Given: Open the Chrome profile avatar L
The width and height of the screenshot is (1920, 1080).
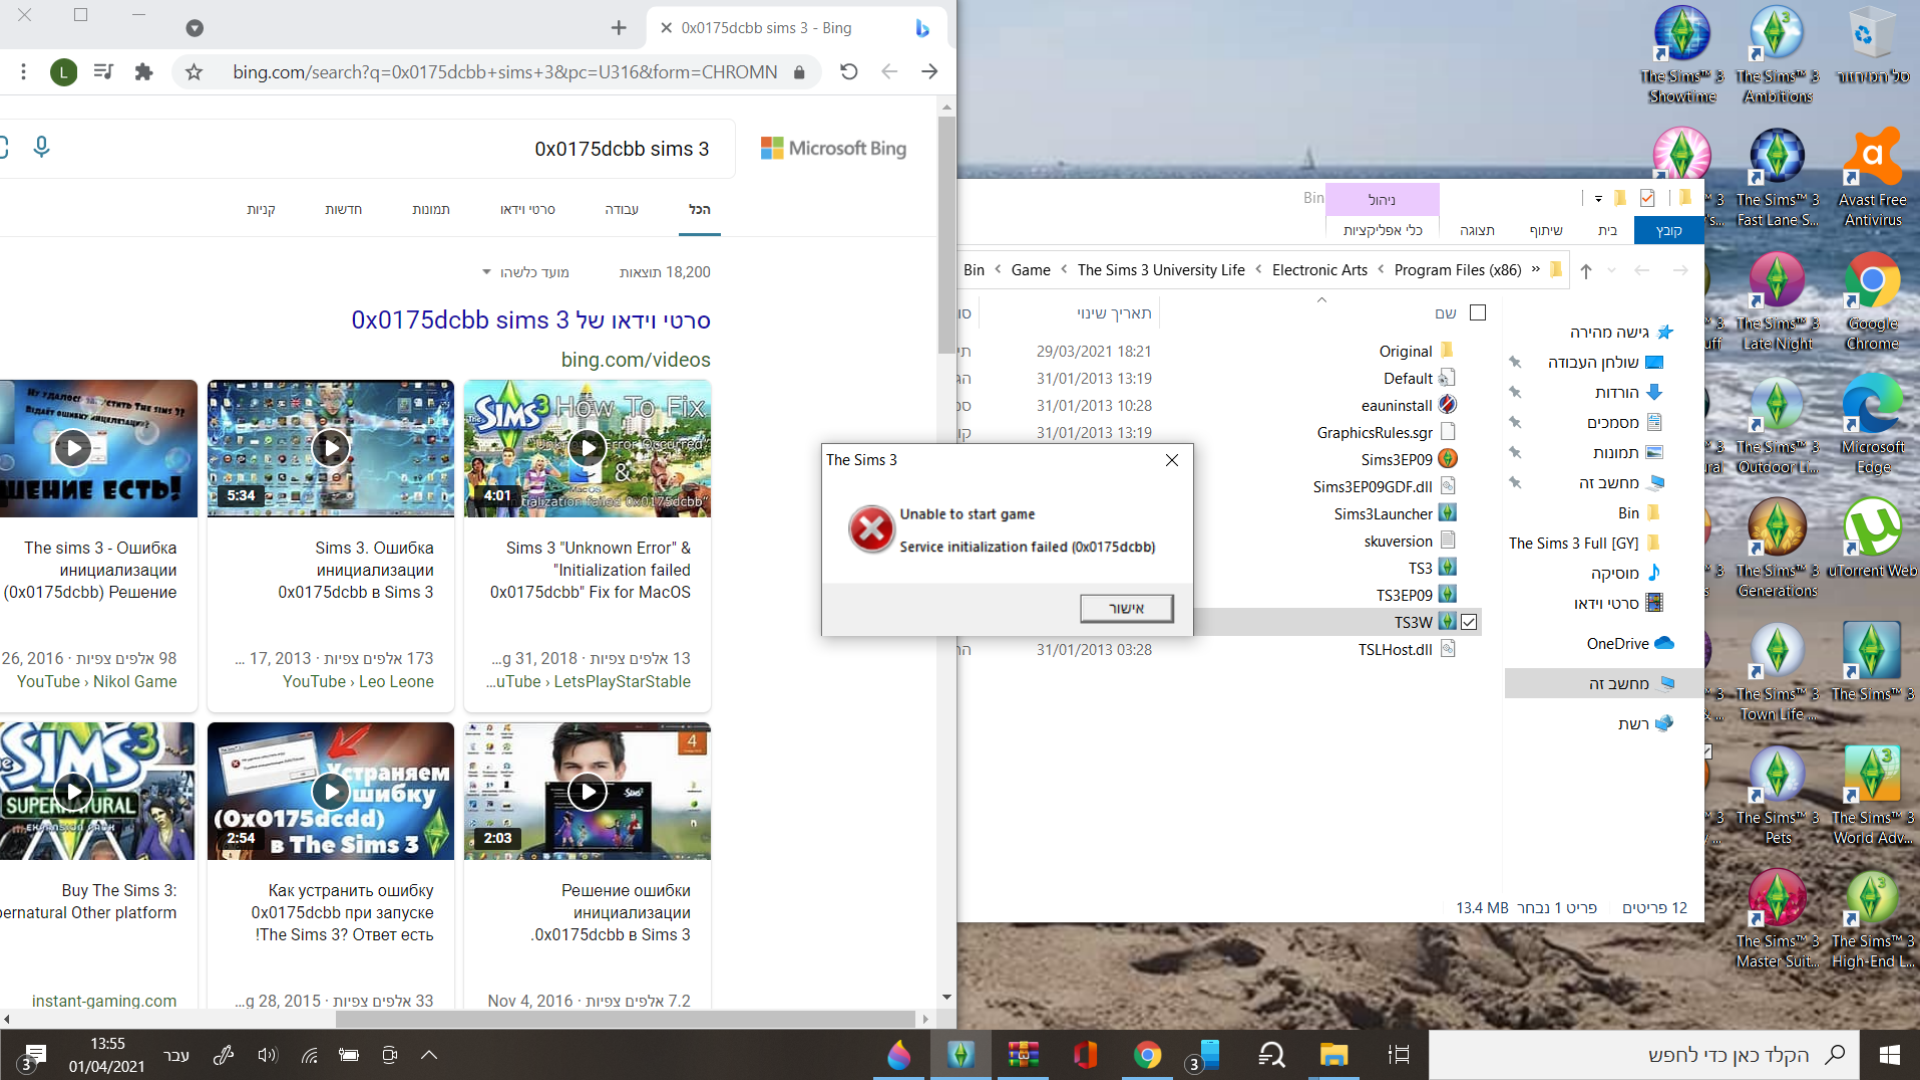Looking at the screenshot, I should (63, 72).
